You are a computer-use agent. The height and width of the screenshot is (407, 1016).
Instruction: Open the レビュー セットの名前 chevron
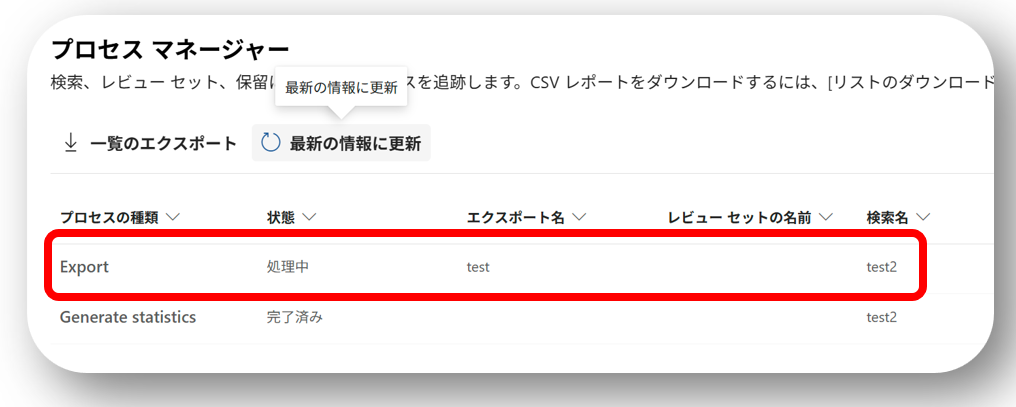point(826,217)
